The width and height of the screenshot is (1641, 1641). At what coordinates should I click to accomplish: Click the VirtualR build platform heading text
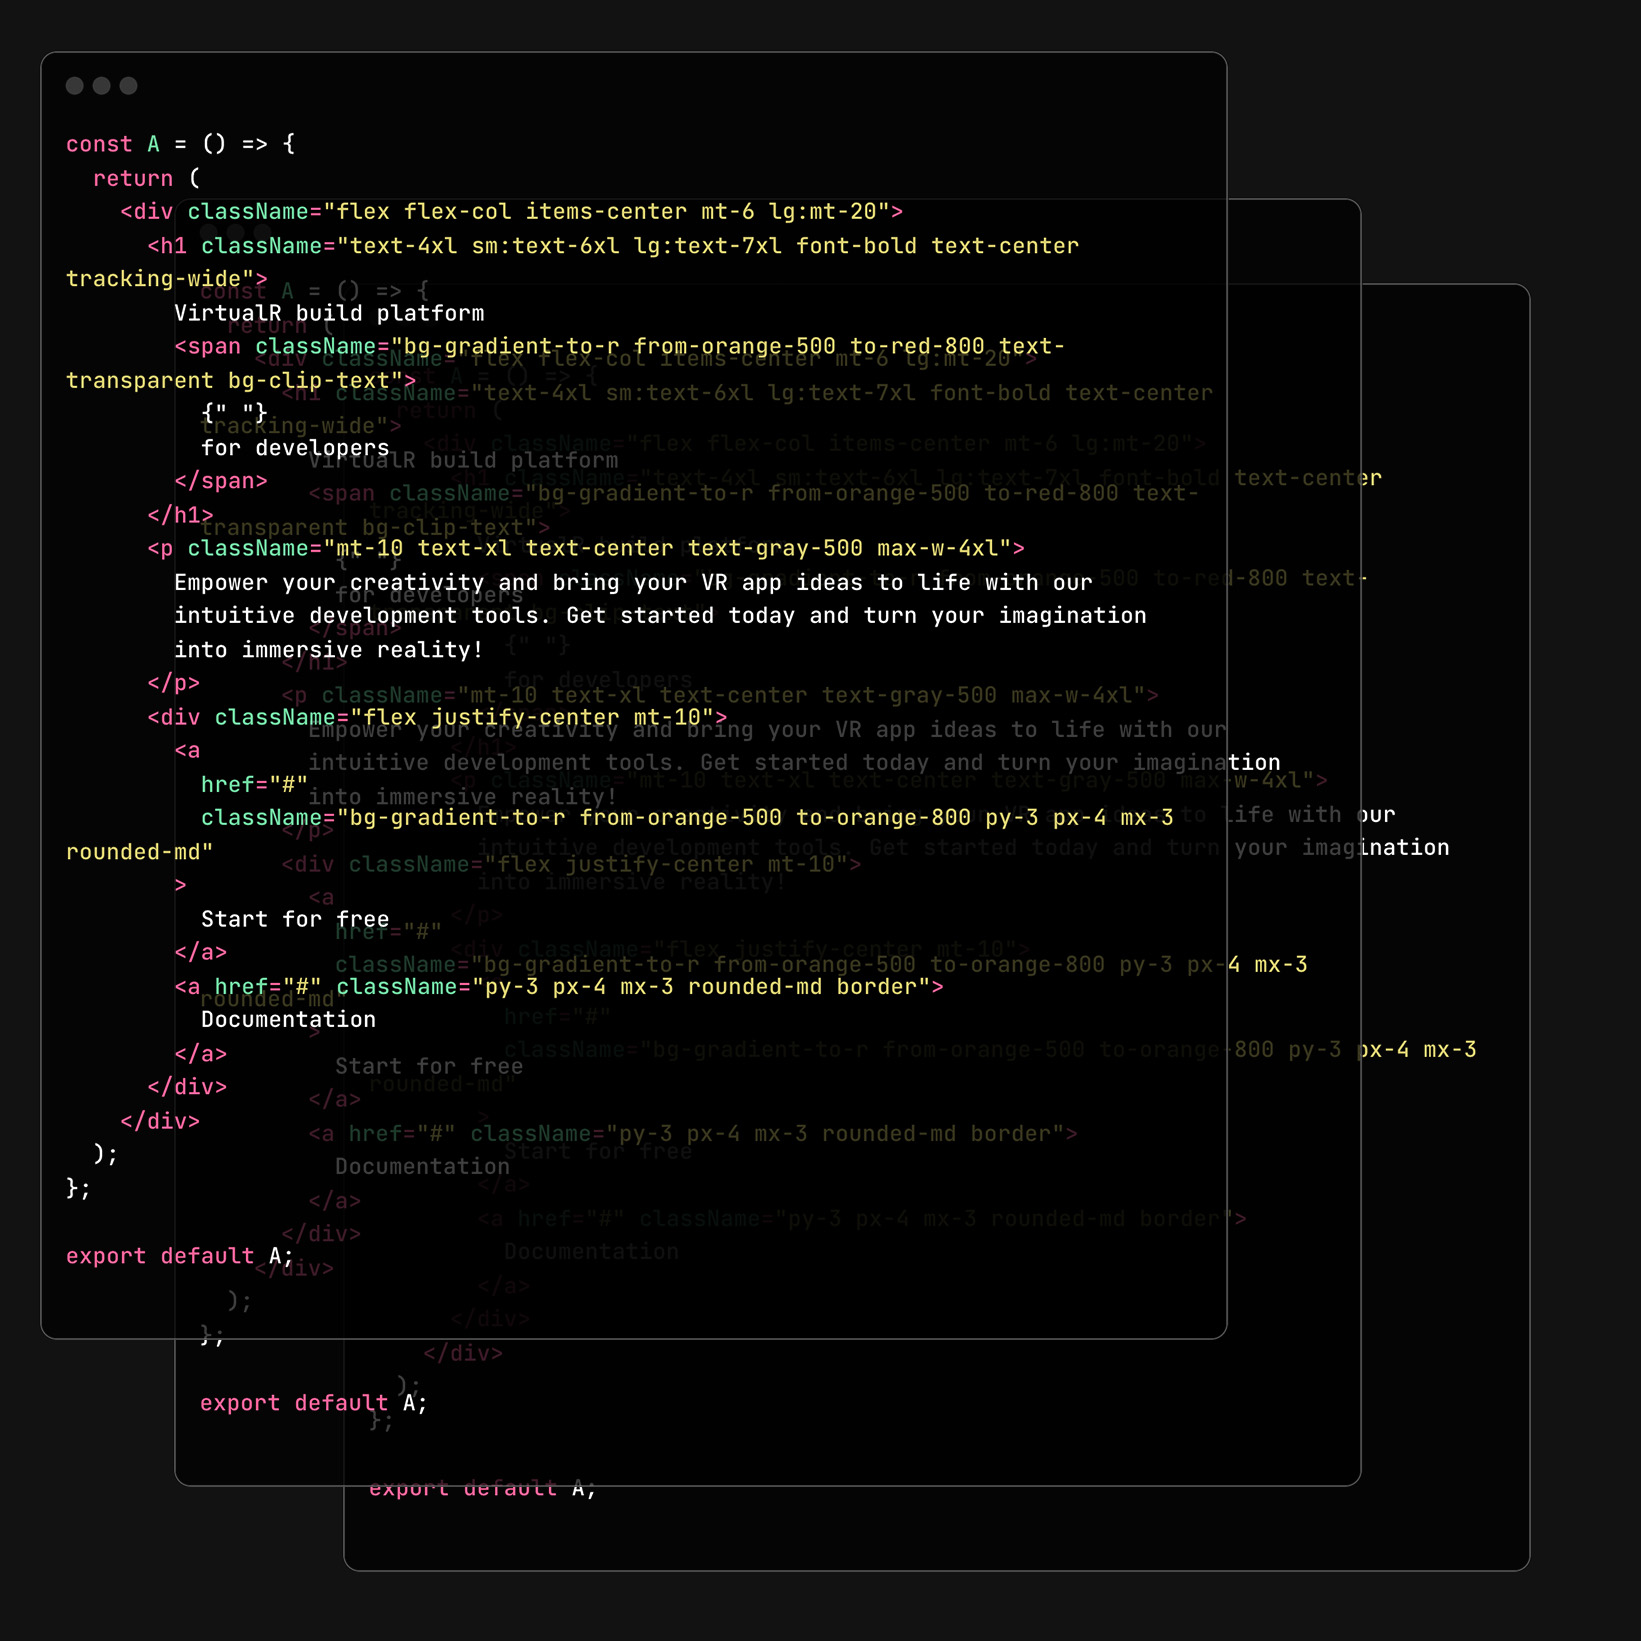(x=329, y=312)
